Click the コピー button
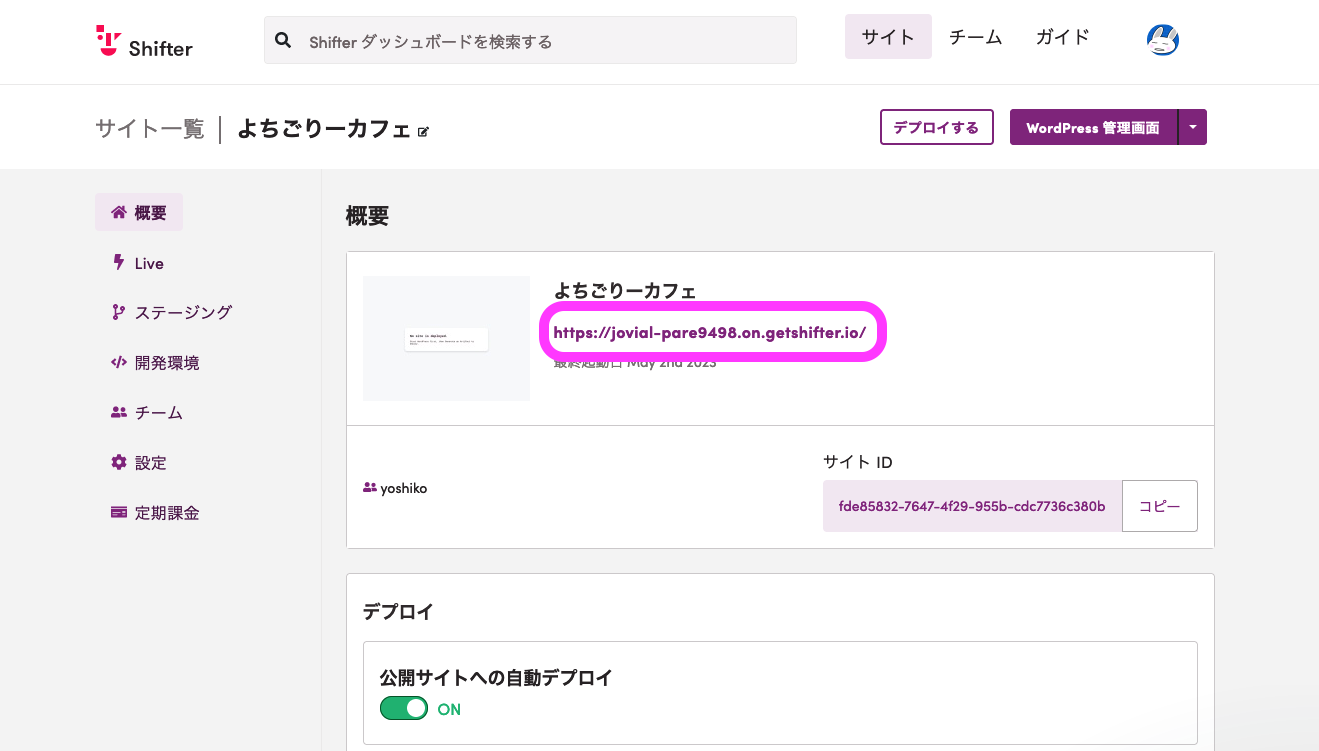This screenshot has height=751, width=1319. pos(1160,506)
